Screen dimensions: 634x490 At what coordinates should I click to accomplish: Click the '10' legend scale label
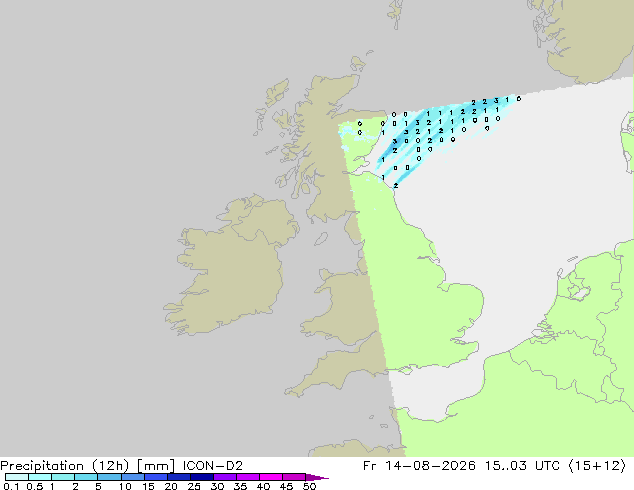click(125, 486)
